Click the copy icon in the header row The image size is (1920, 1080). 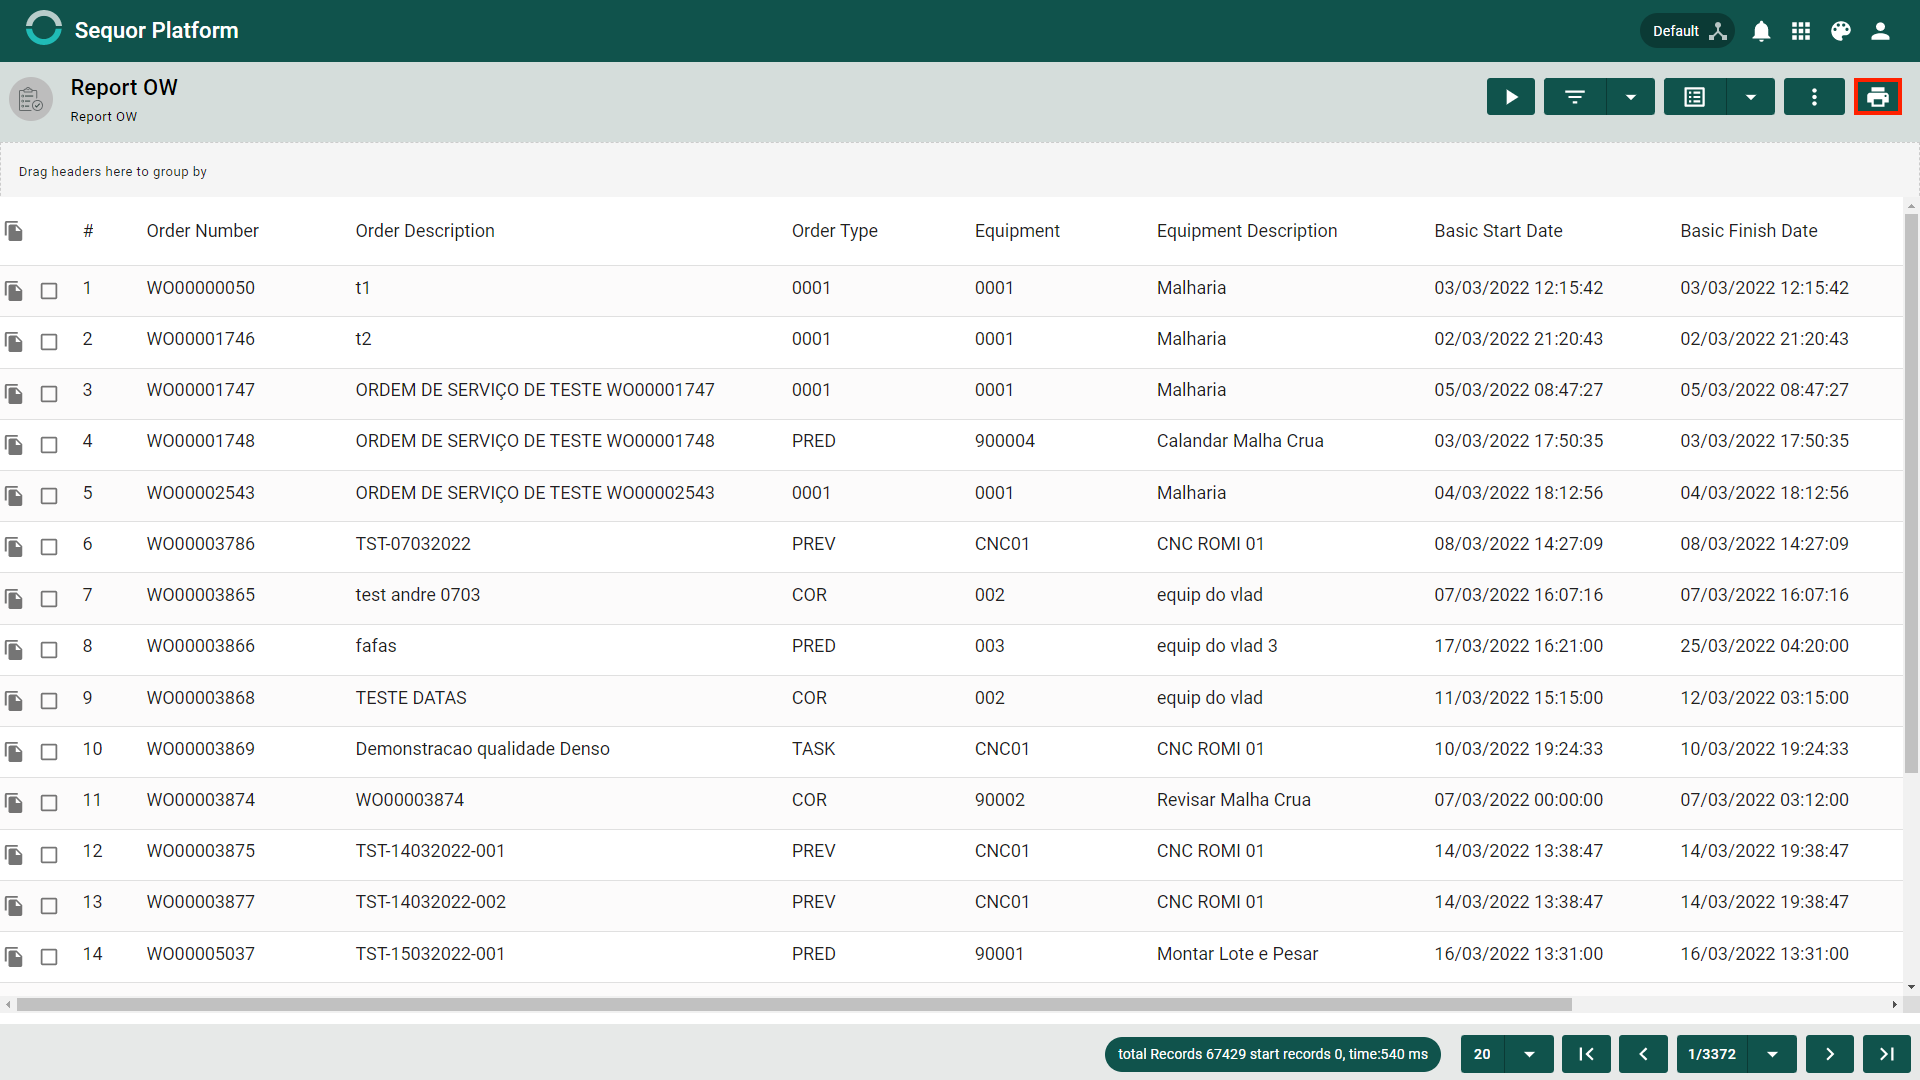point(14,232)
